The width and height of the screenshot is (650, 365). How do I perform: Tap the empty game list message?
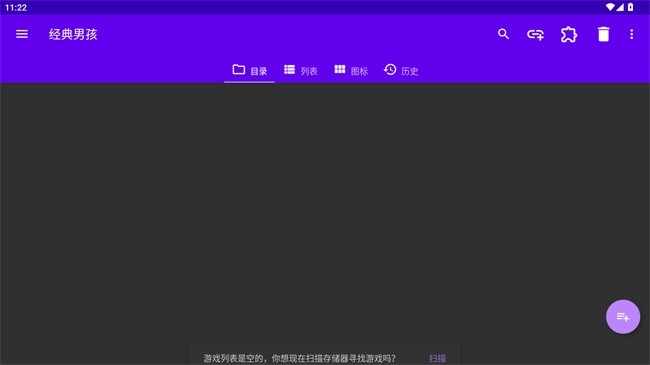(x=299, y=358)
